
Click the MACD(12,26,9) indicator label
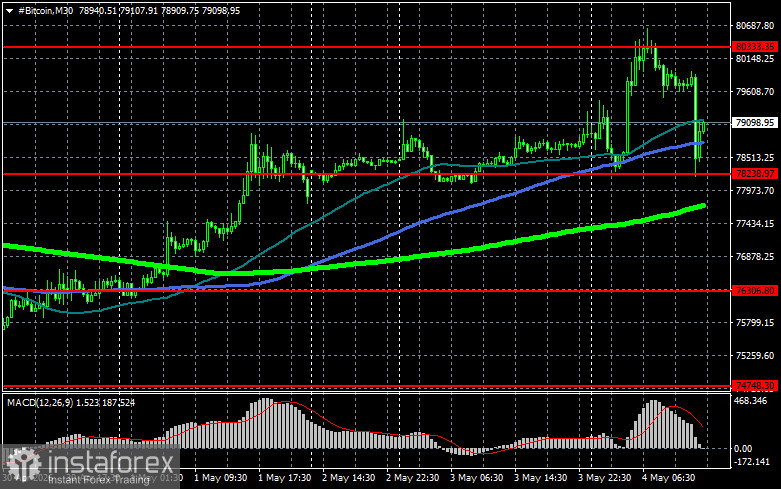40,402
